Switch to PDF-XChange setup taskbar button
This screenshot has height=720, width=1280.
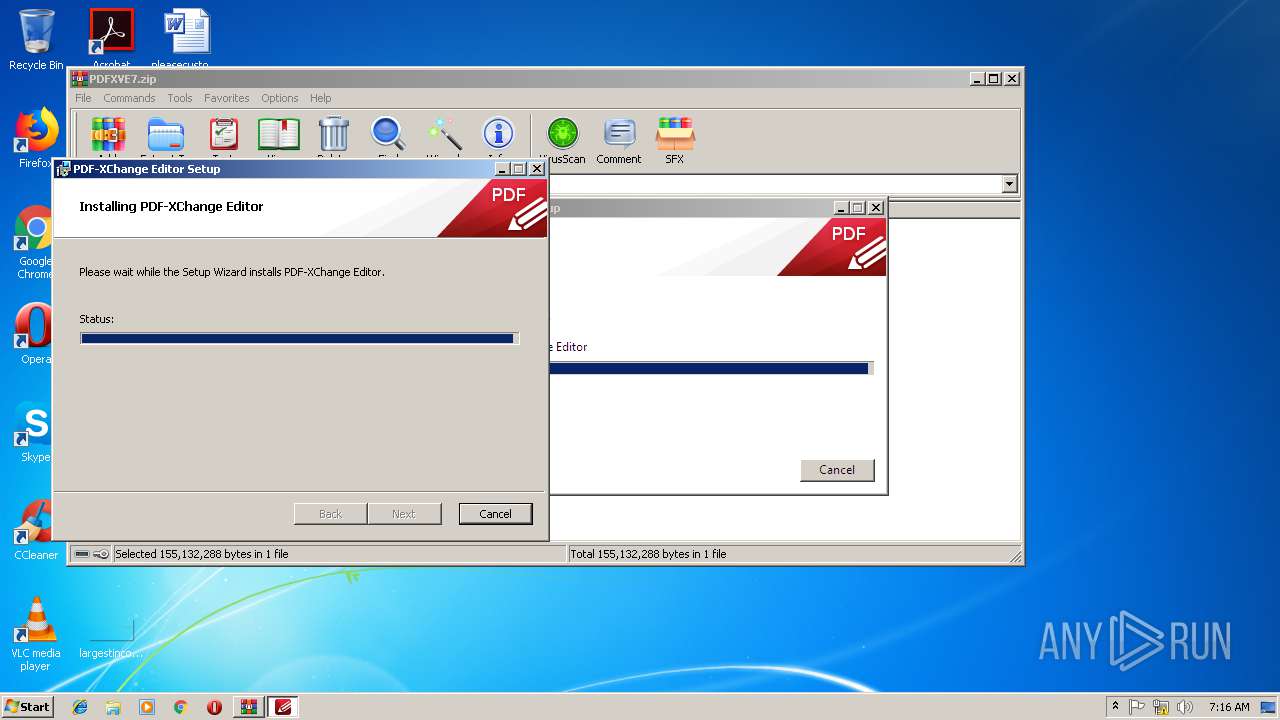(283, 707)
